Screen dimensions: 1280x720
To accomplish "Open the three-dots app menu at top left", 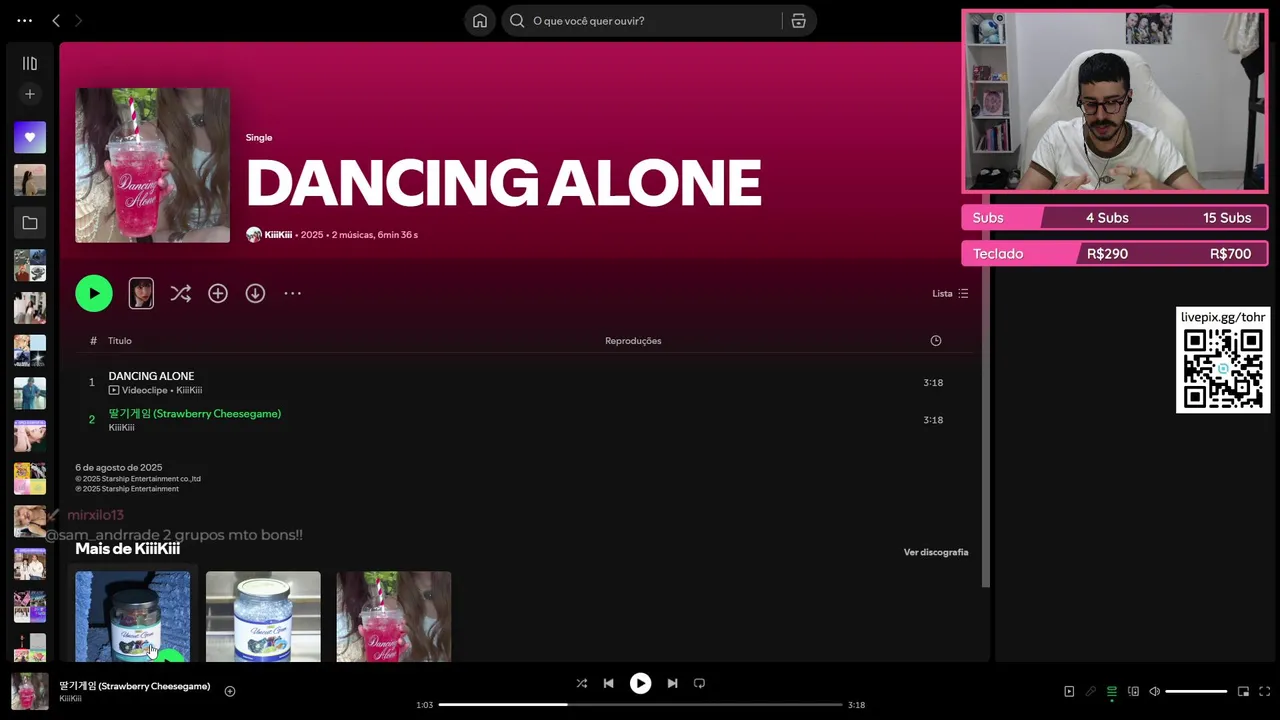I will click(x=25, y=20).
